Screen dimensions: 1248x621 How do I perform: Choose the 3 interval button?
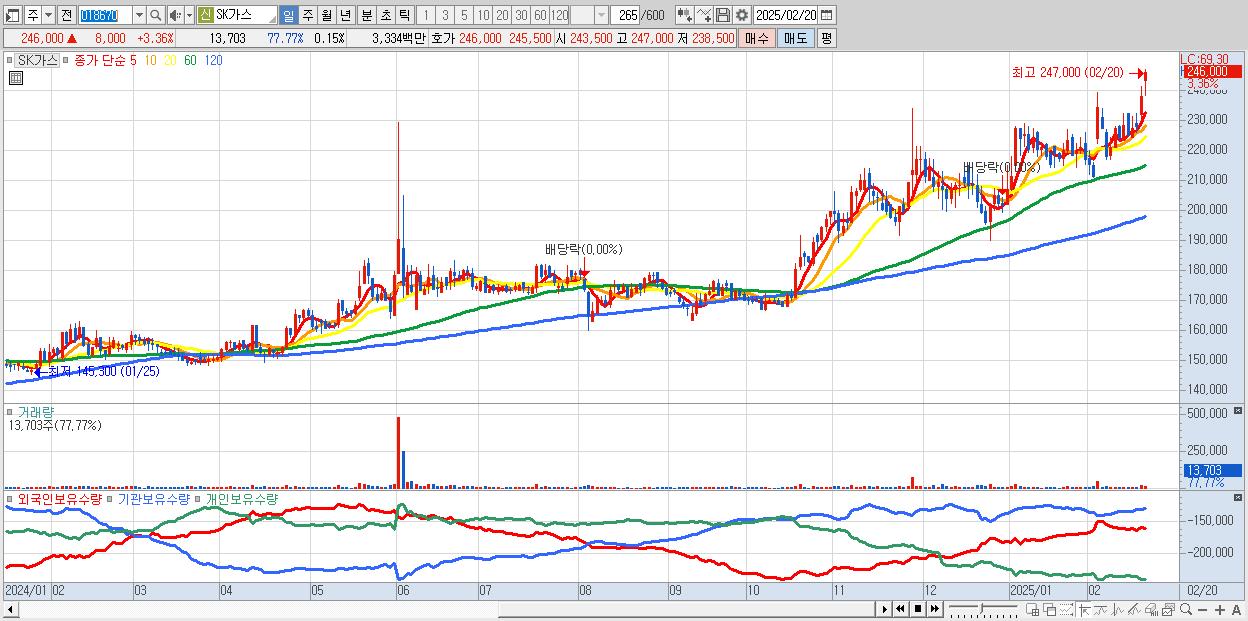pyautogui.click(x=445, y=15)
